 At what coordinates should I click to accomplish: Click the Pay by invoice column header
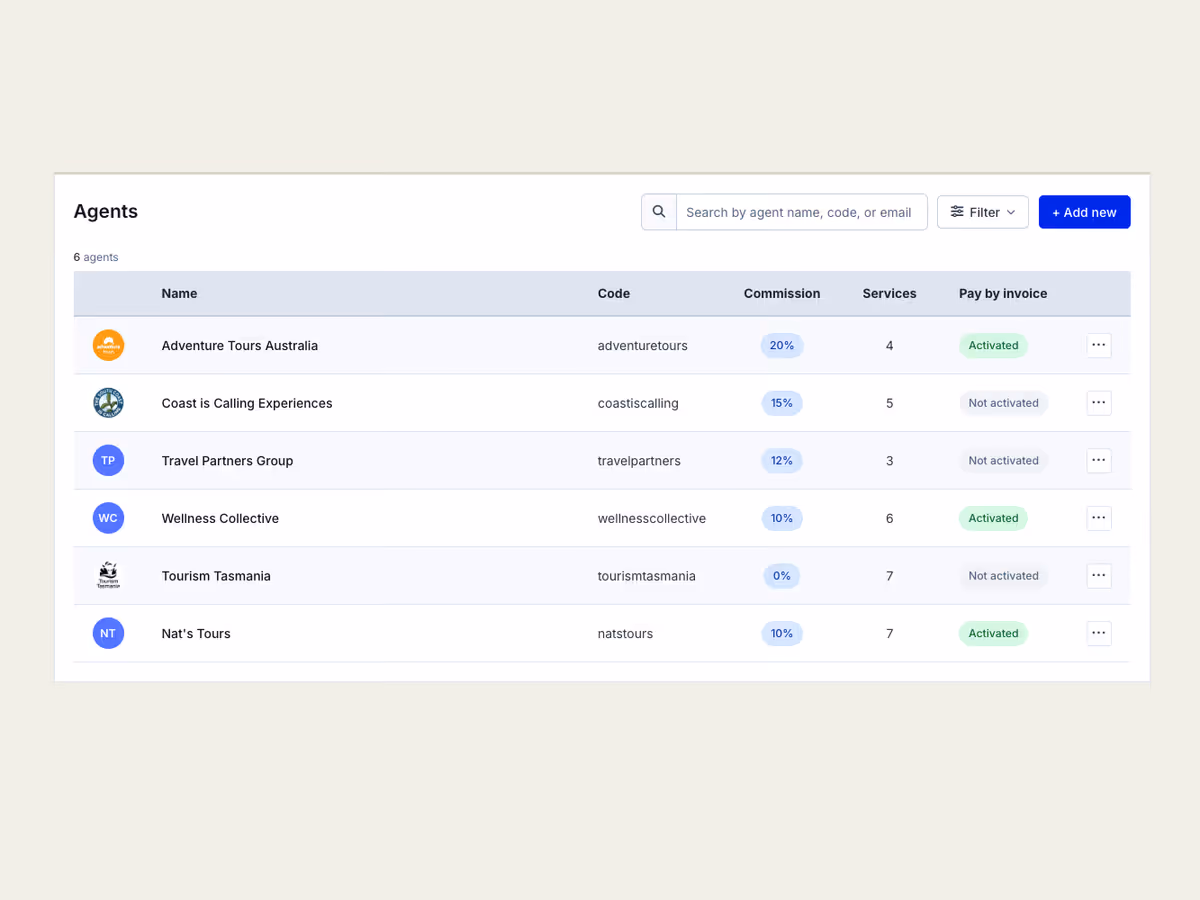[1003, 293]
